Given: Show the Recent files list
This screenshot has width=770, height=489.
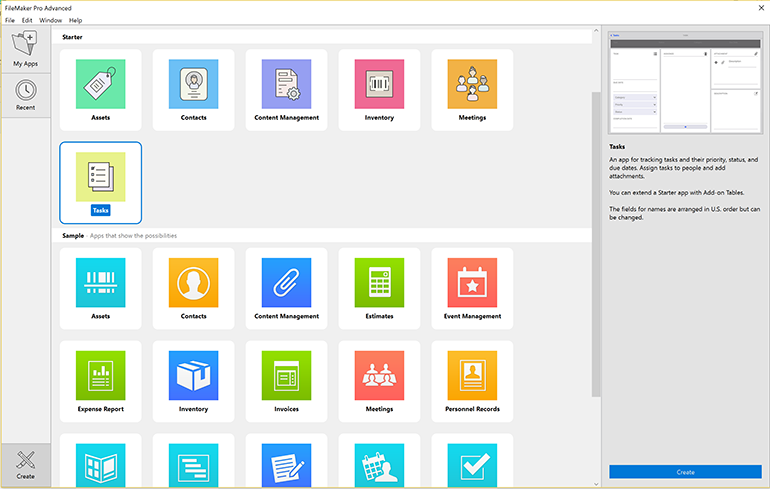Looking at the screenshot, I should (x=26, y=95).
